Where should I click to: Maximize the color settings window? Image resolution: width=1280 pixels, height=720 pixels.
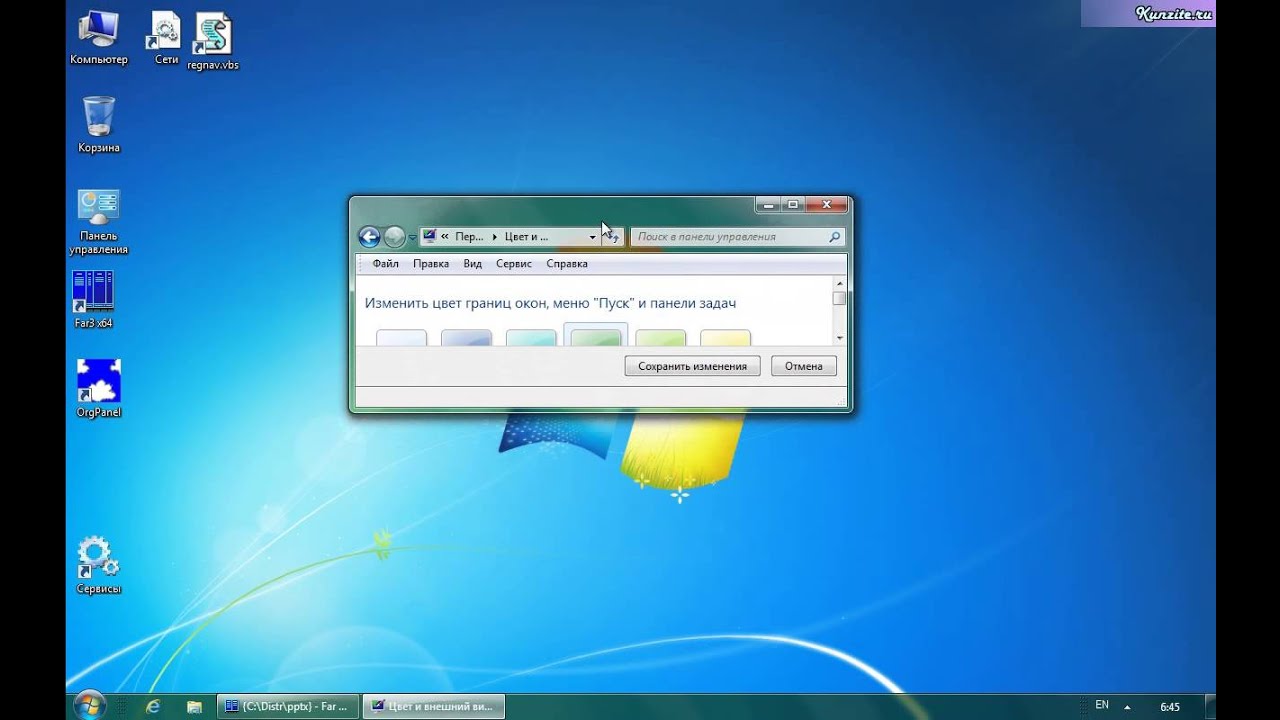[x=793, y=205]
